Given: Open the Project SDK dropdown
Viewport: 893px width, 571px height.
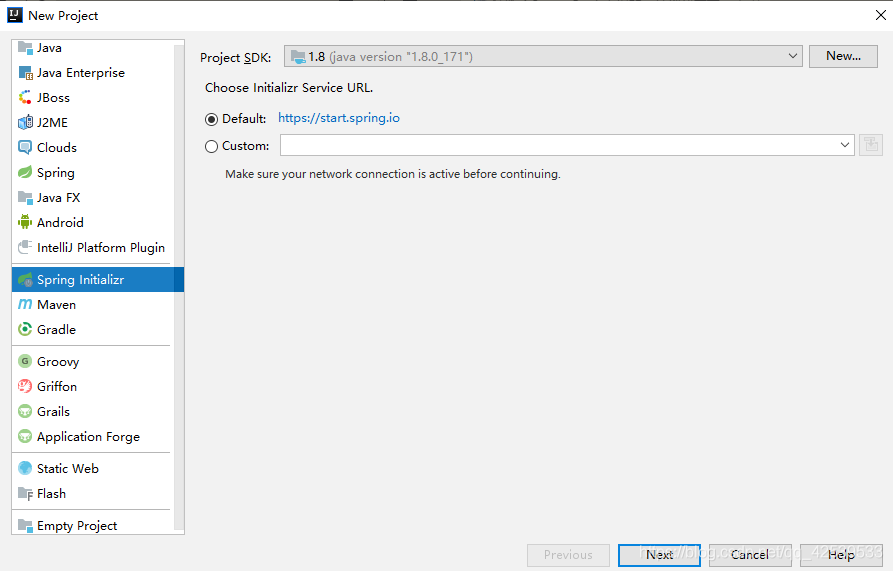Looking at the screenshot, I should [543, 56].
